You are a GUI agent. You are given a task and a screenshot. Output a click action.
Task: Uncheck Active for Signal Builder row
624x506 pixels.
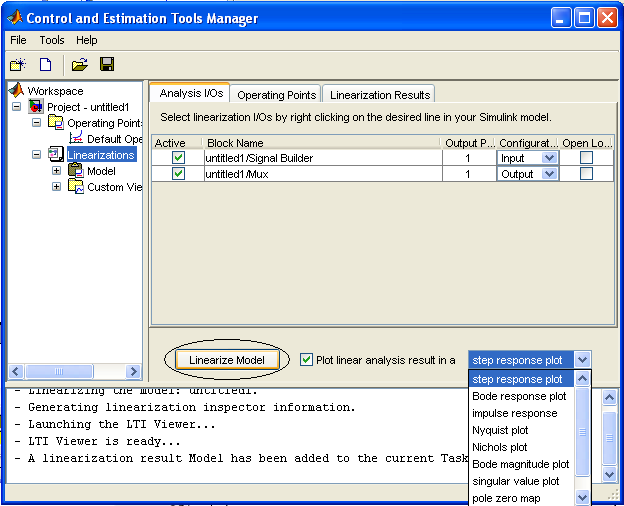[178, 158]
